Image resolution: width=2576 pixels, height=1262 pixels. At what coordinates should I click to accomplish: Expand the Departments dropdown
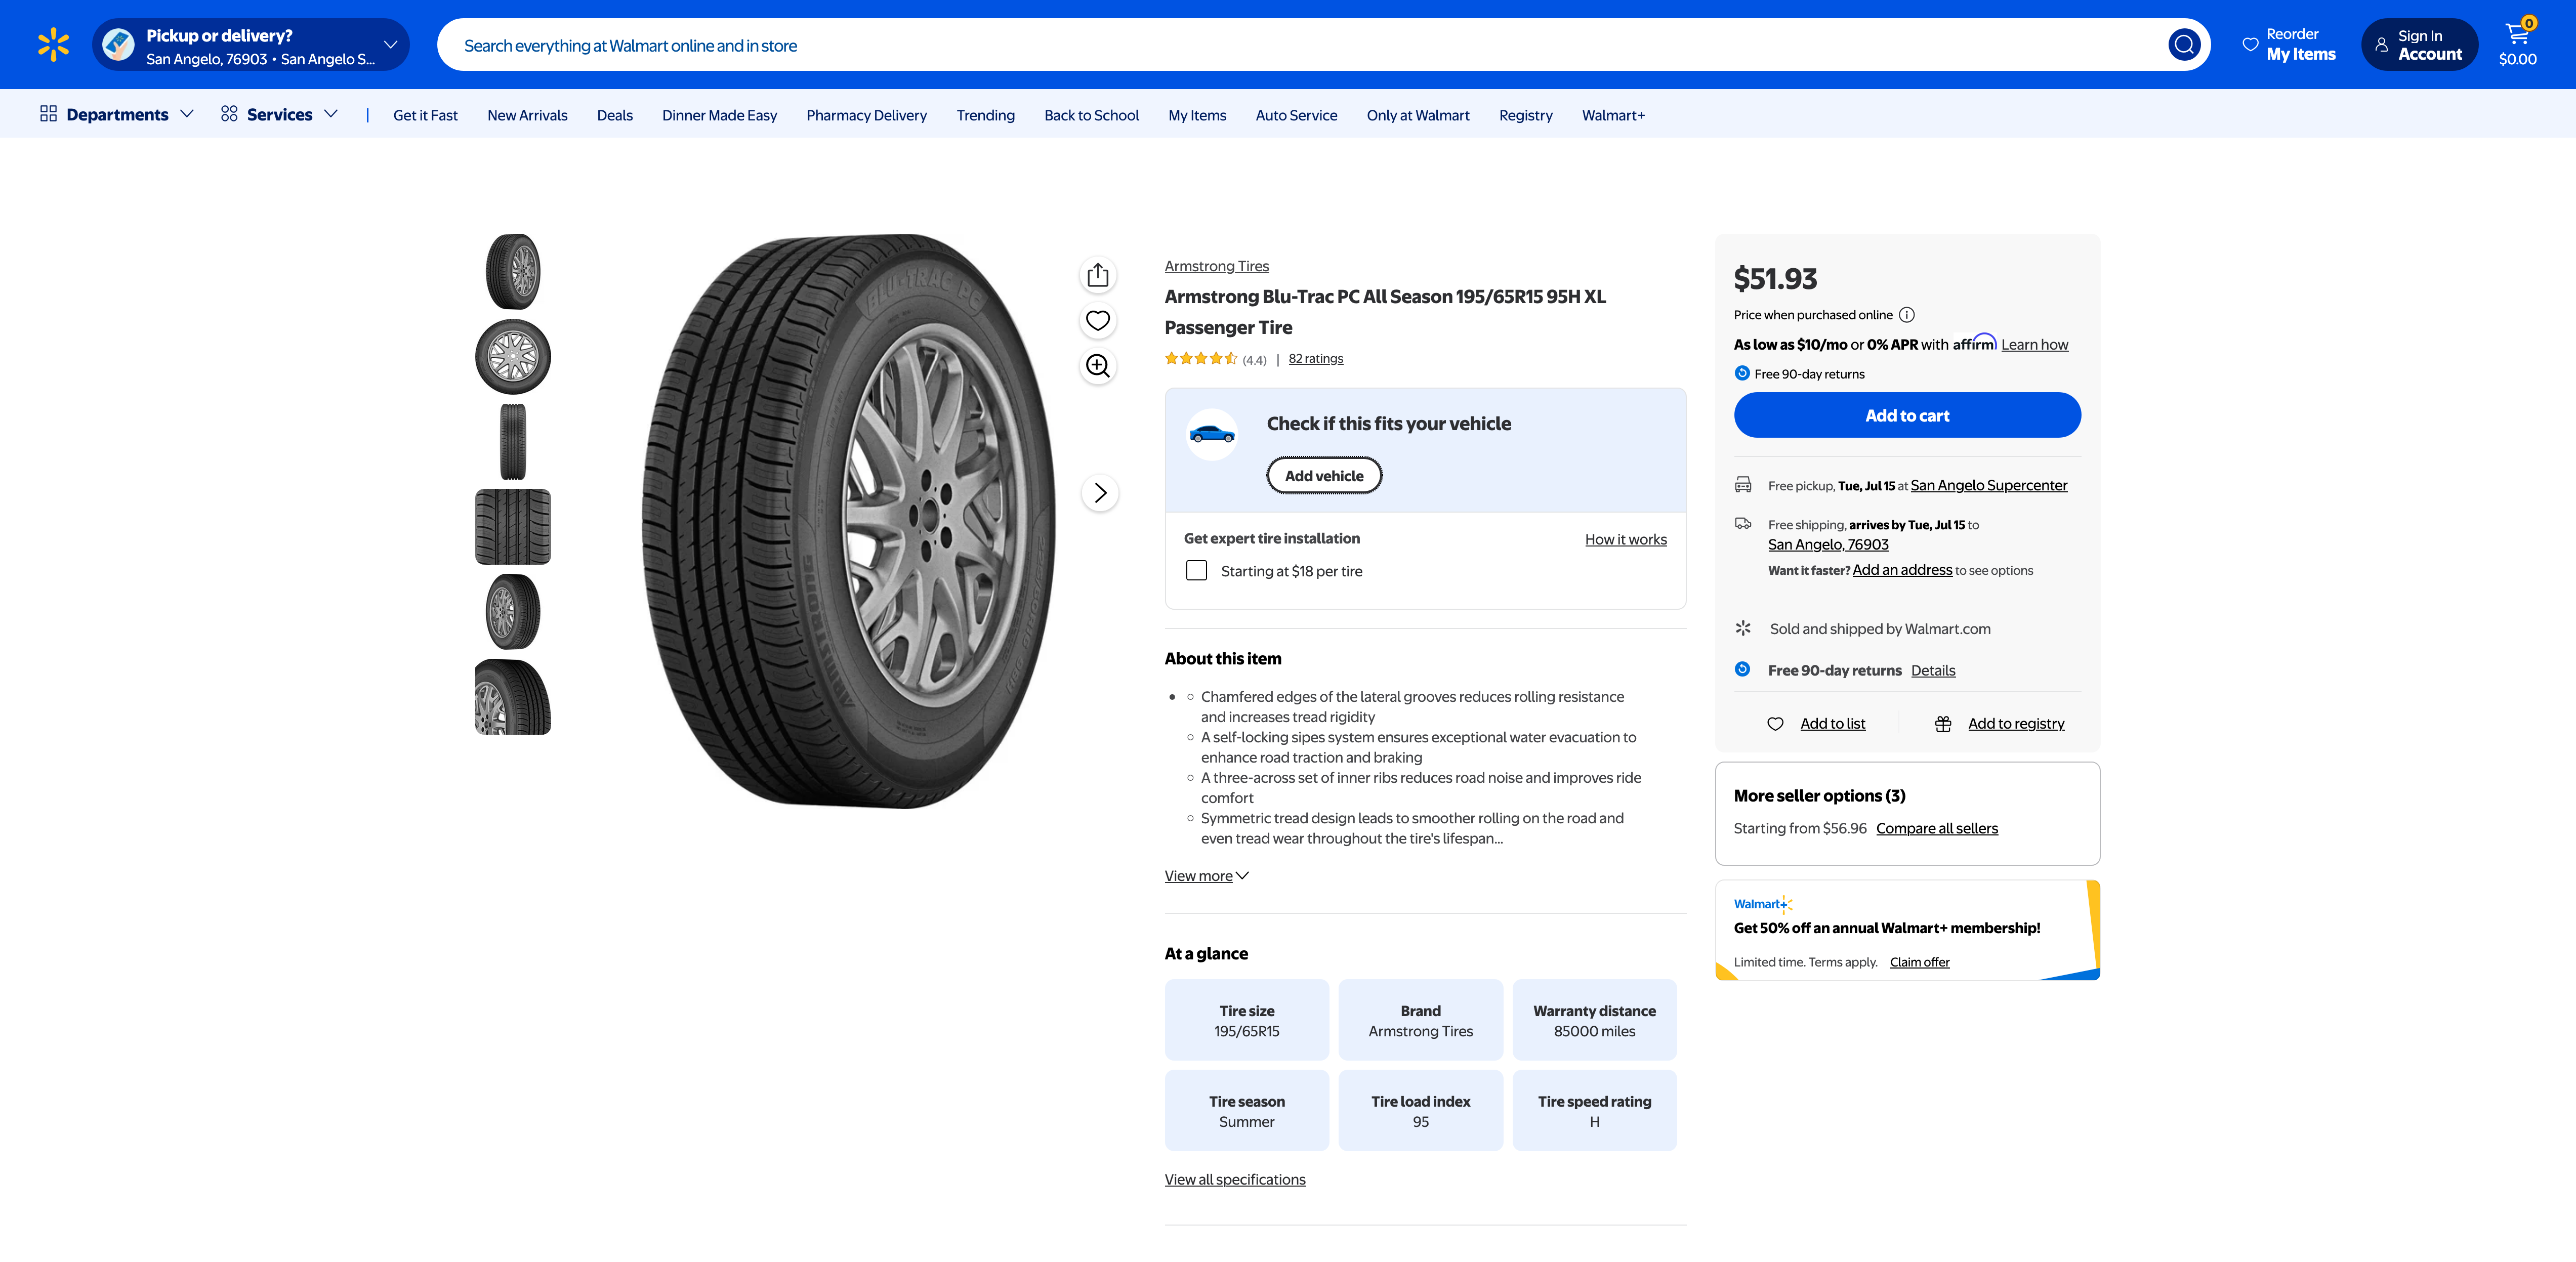pyautogui.click(x=117, y=115)
